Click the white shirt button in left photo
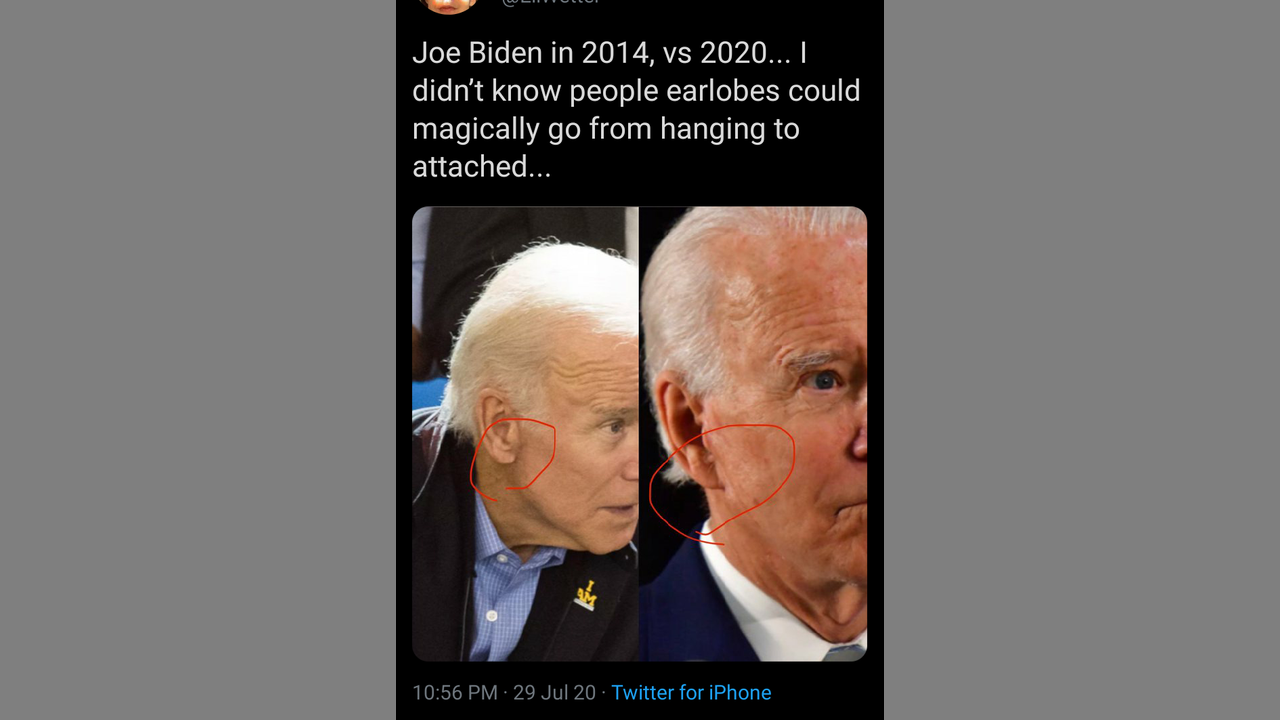Image resolution: width=1280 pixels, height=720 pixels. coord(491,617)
